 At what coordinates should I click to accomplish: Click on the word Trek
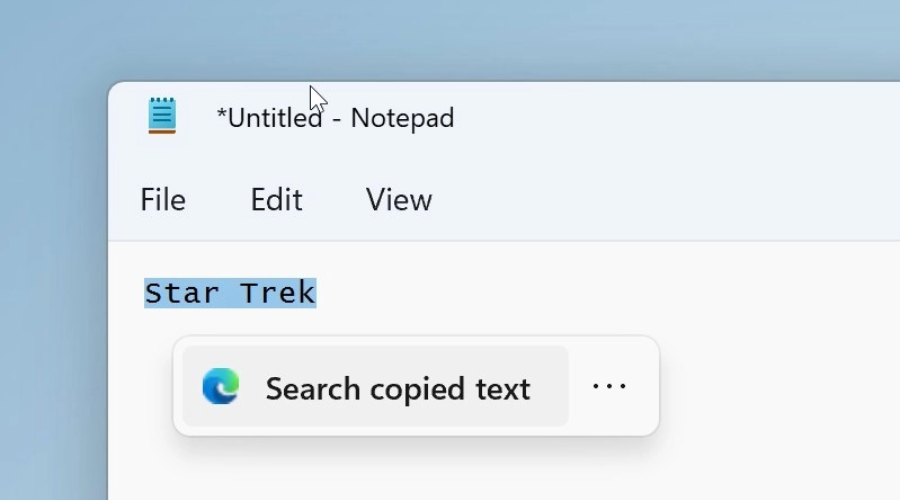(278, 293)
